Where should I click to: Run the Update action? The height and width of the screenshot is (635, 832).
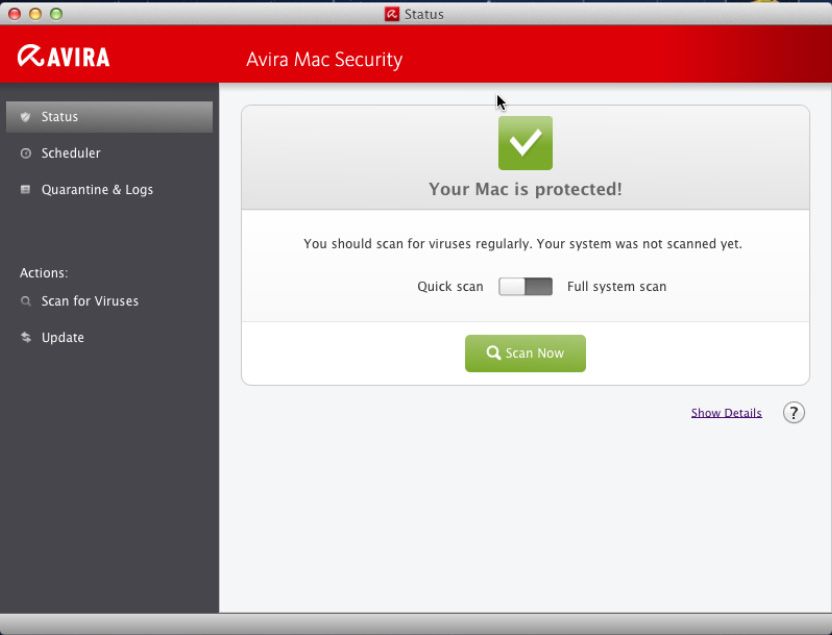point(109,337)
